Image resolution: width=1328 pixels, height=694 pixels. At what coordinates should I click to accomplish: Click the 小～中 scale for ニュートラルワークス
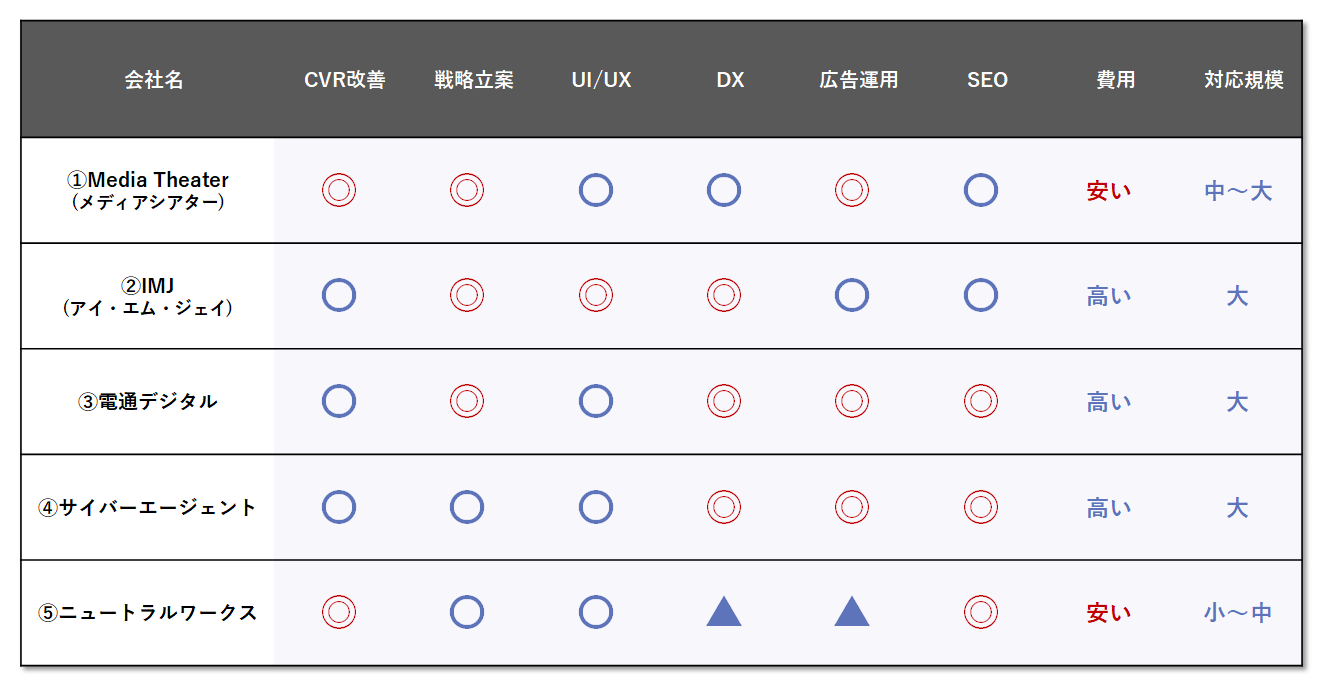tap(1238, 613)
